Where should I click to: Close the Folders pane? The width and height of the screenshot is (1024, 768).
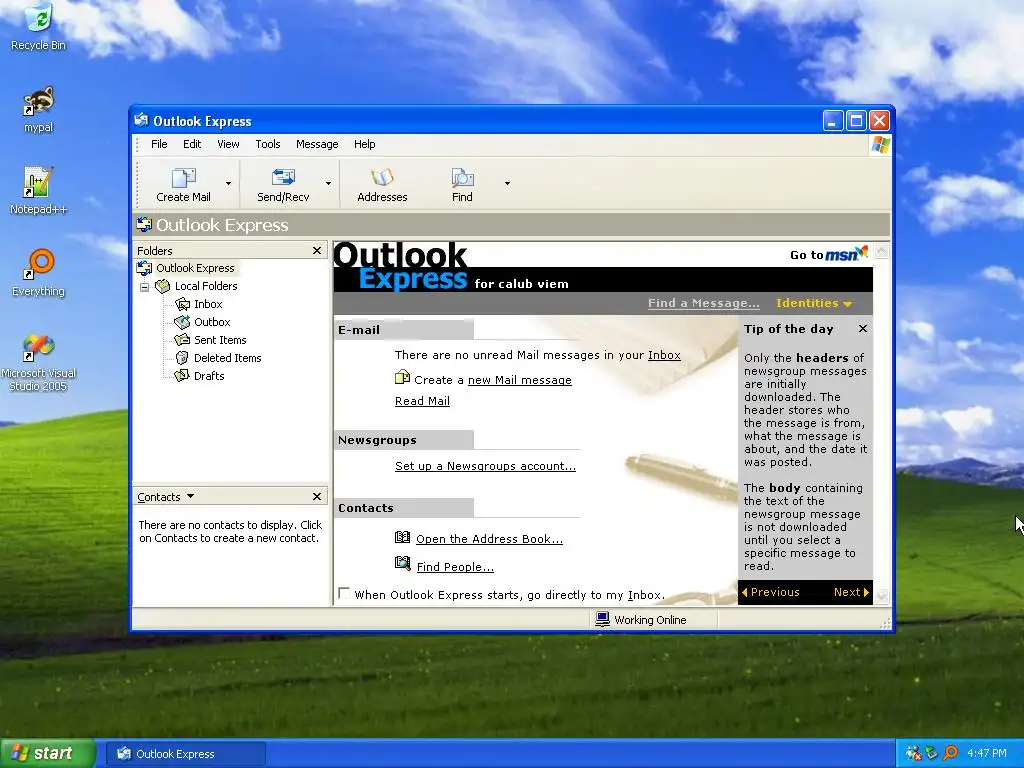coord(317,251)
